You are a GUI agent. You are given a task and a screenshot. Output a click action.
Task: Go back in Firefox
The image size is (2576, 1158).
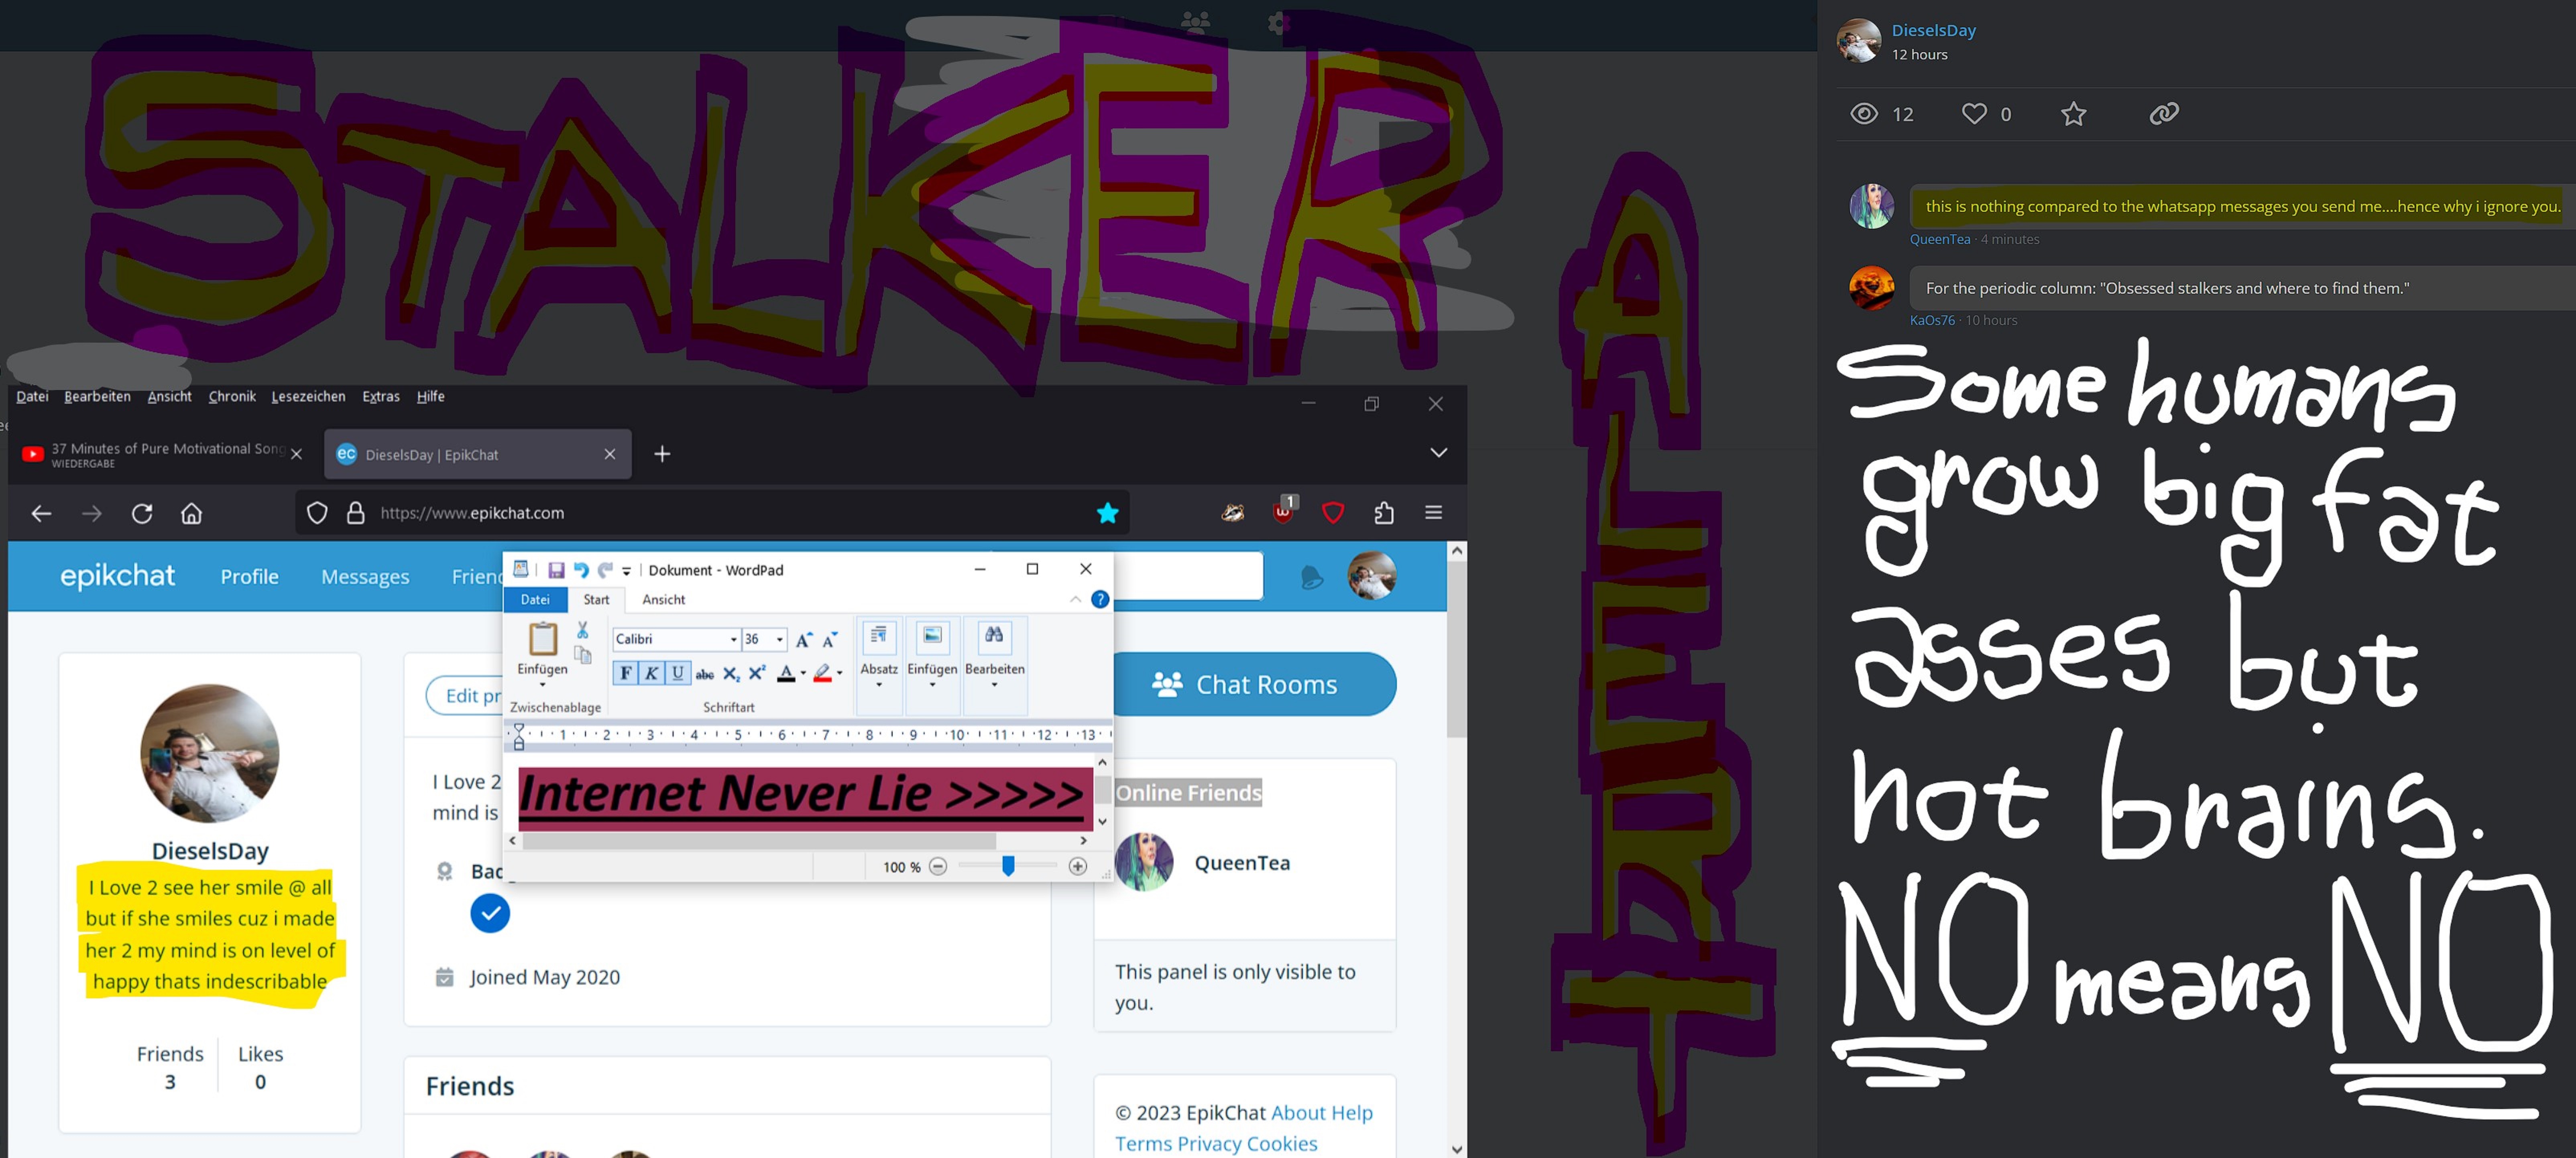41,513
